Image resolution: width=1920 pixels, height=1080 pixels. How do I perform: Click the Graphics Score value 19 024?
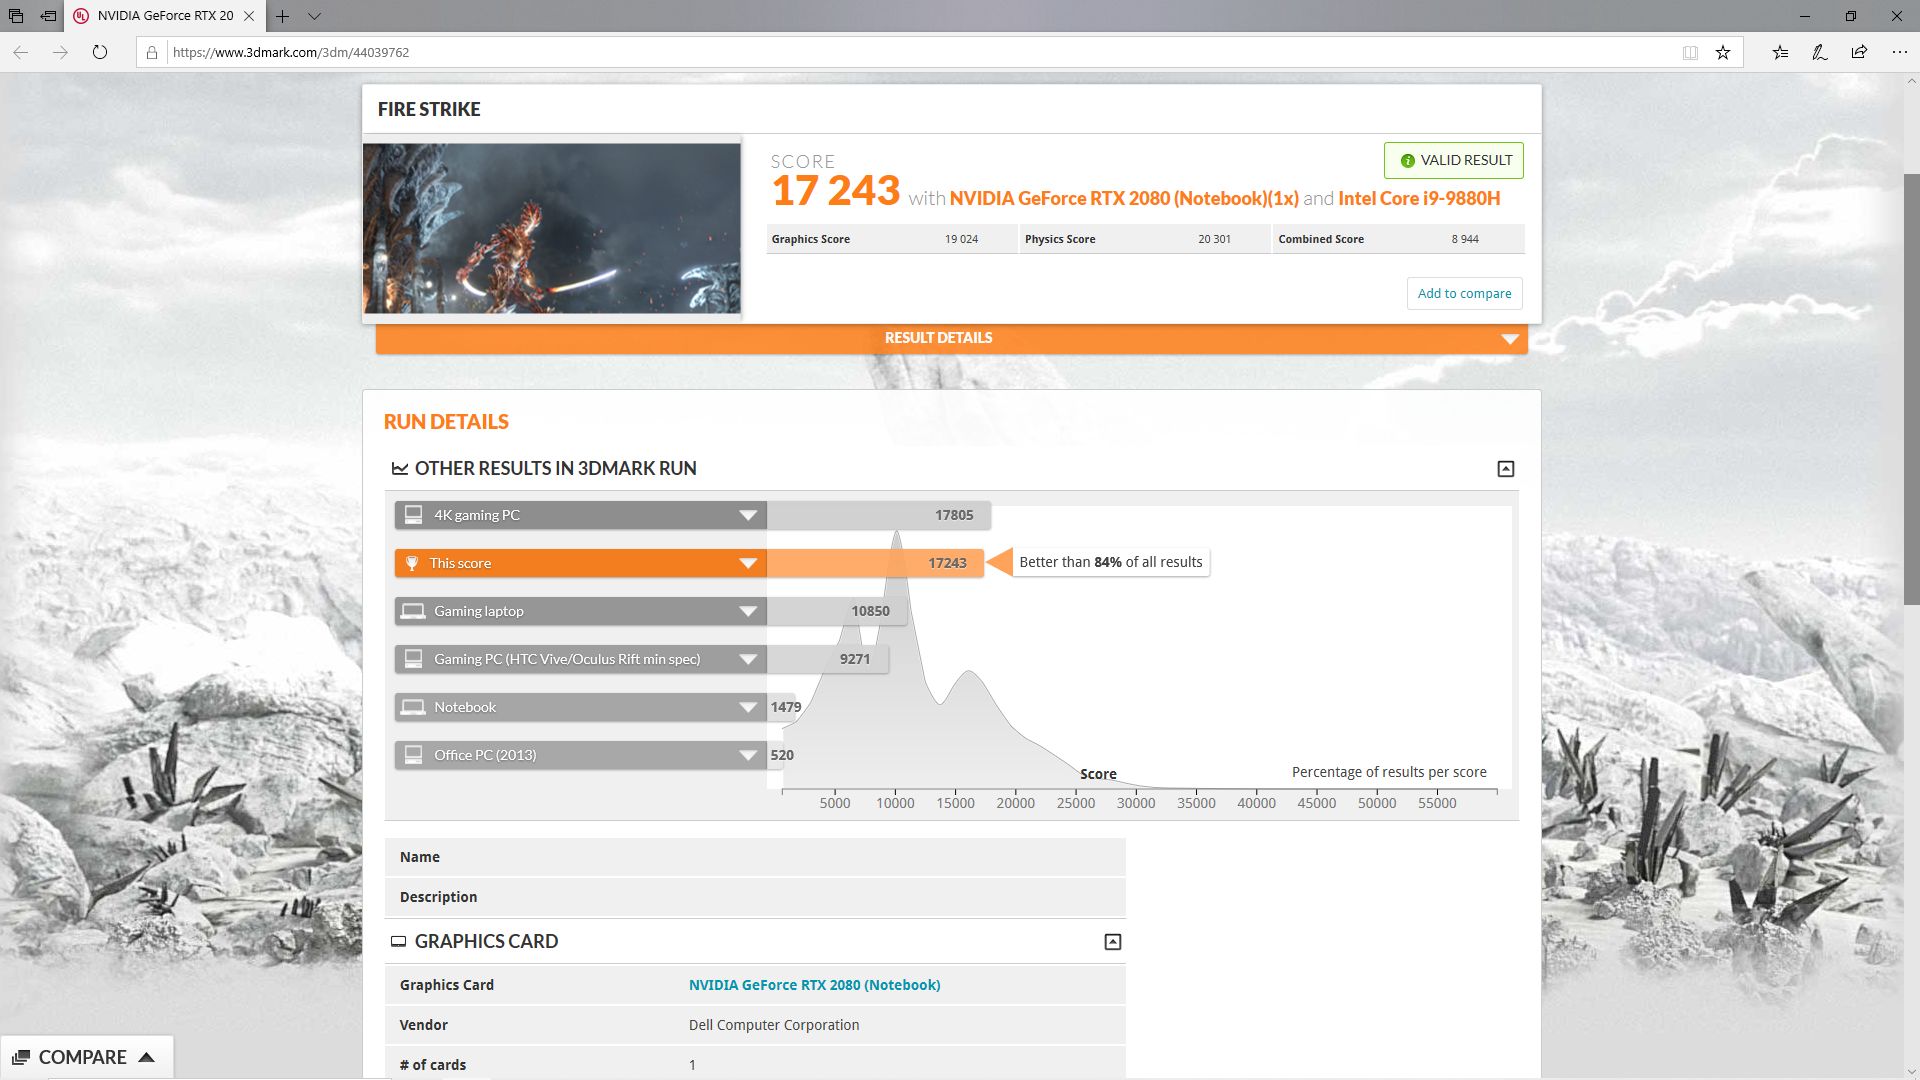pyautogui.click(x=961, y=239)
